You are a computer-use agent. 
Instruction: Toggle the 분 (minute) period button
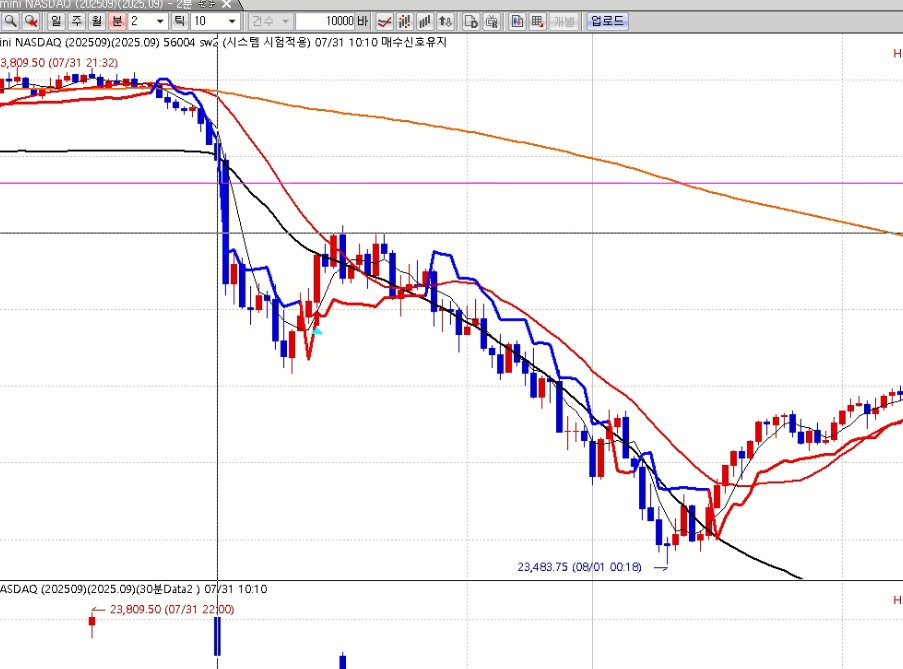coord(116,21)
